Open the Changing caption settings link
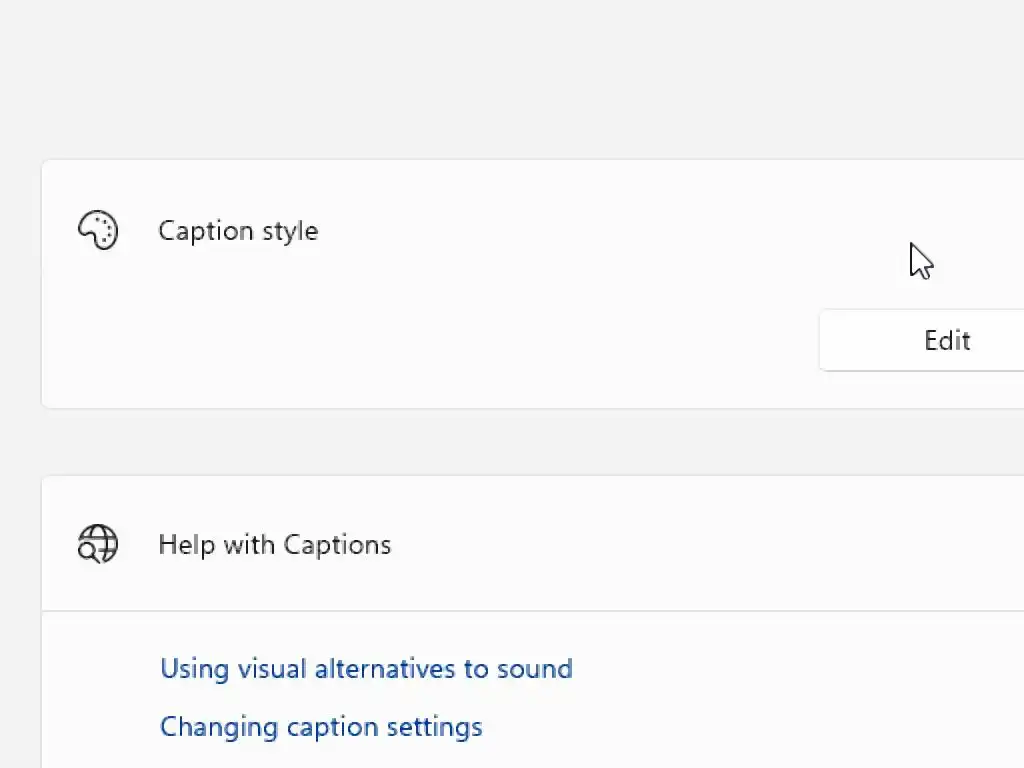The image size is (1024, 768). [x=321, y=726]
